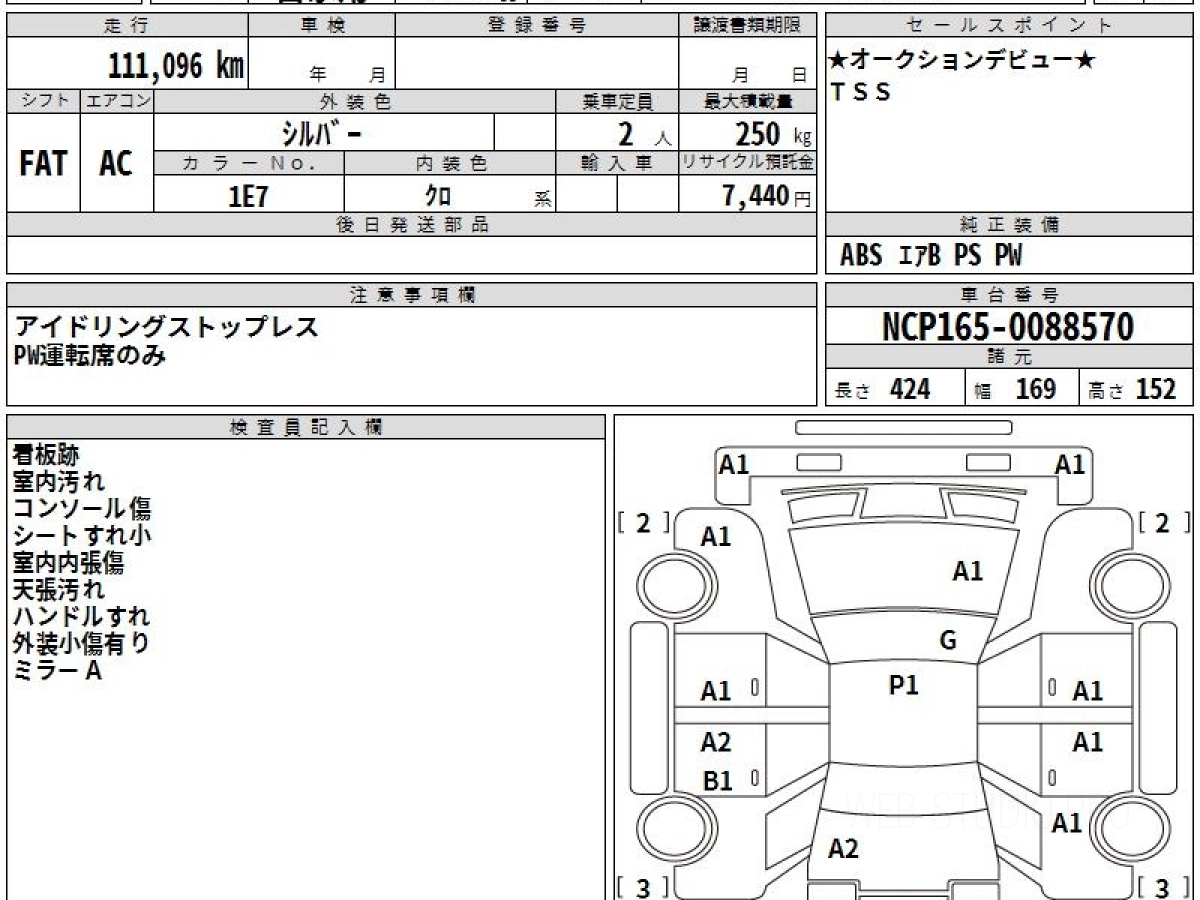Select the inspector note ハンドルすれ

(x=82, y=617)
